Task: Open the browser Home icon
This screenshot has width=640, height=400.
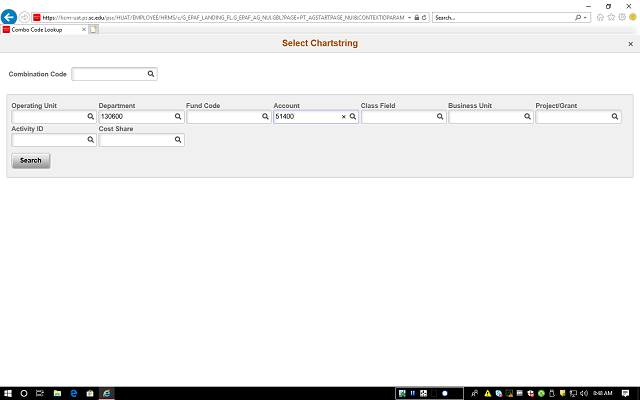Action: [600, 17]
